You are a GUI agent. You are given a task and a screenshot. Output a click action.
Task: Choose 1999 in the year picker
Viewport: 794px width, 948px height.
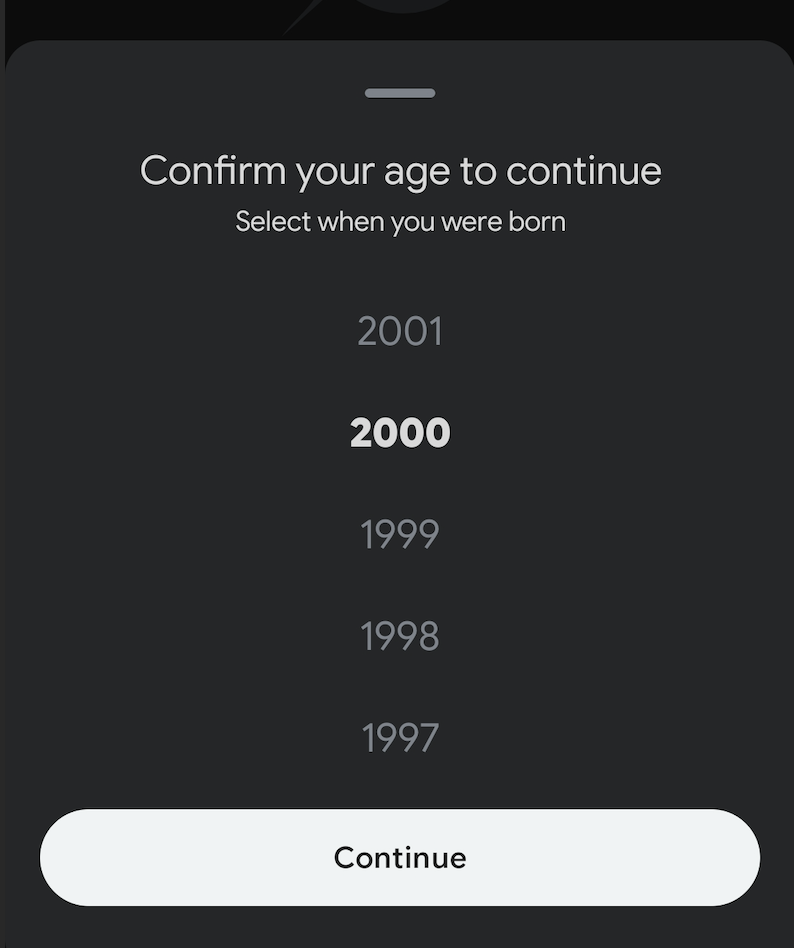point(400,534)
